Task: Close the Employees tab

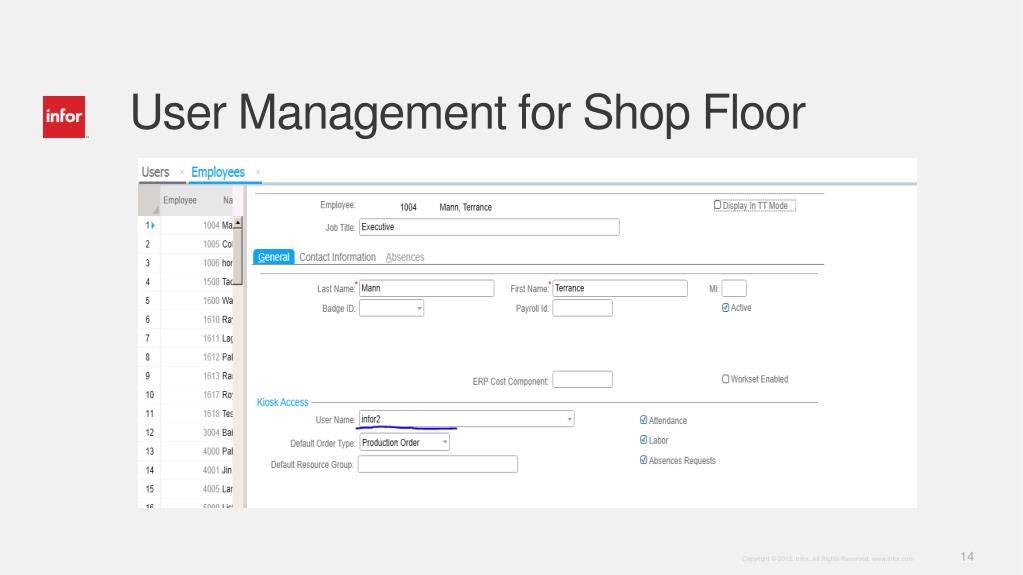Action: click(x=258, y=172)
